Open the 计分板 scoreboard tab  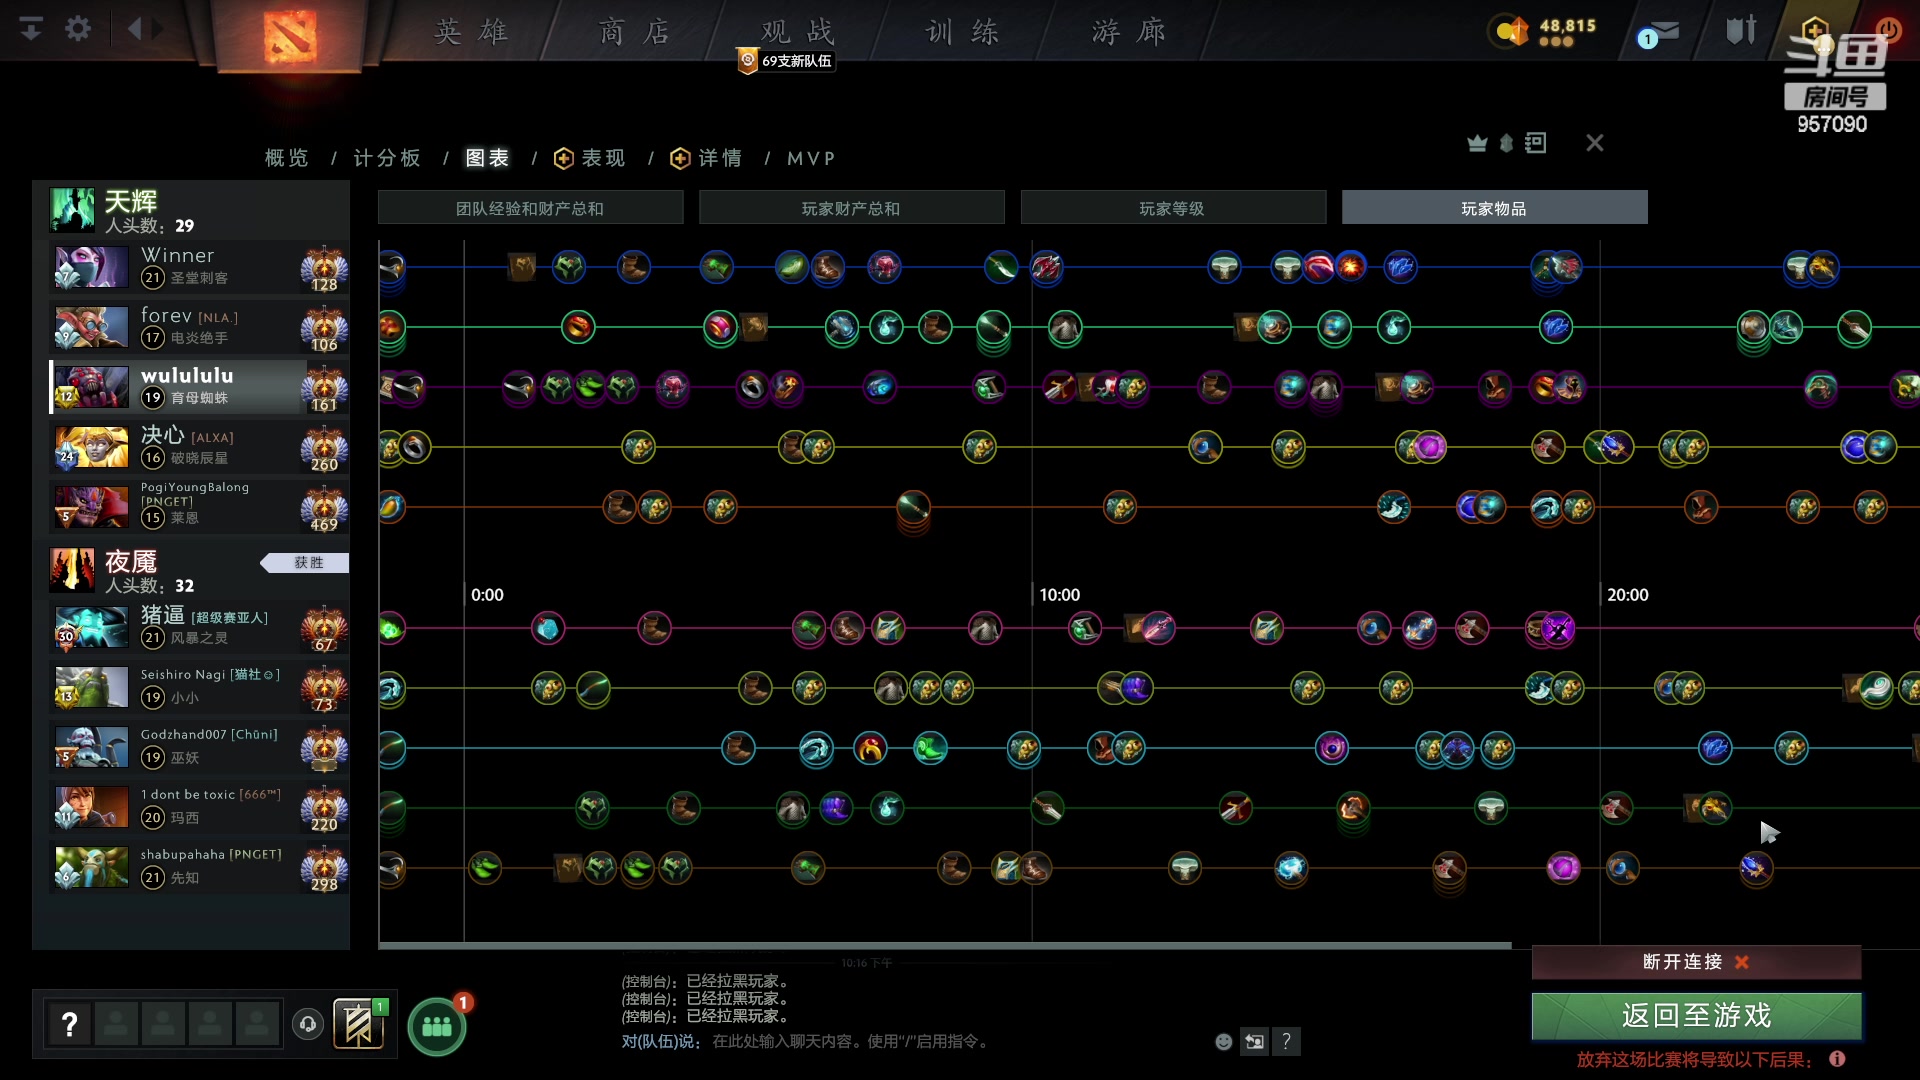tap(387, 158)
